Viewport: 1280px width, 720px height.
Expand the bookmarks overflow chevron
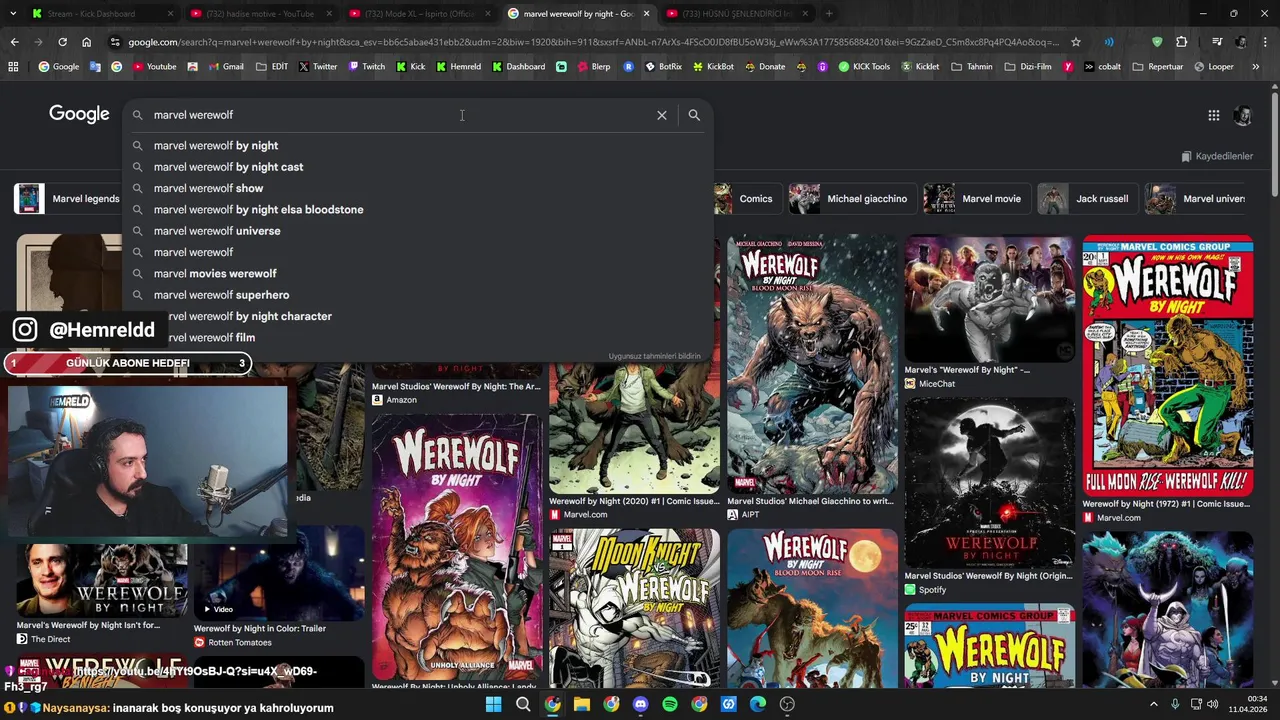tap(1256, 67)
